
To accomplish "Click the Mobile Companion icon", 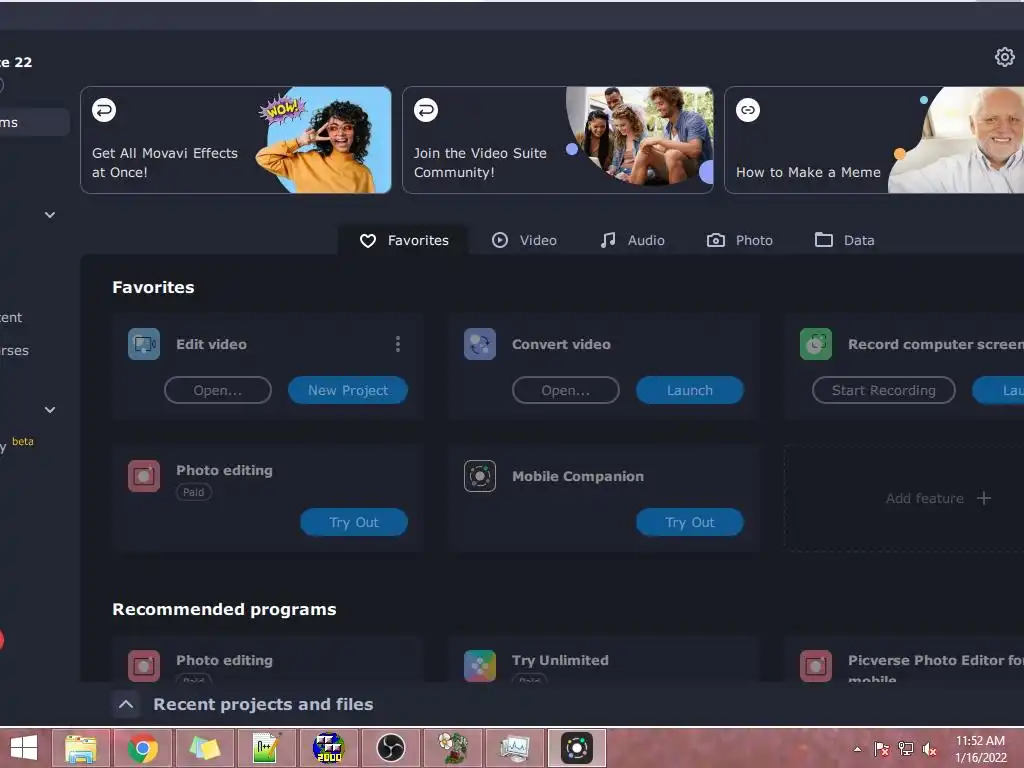I will coord(480,476).
